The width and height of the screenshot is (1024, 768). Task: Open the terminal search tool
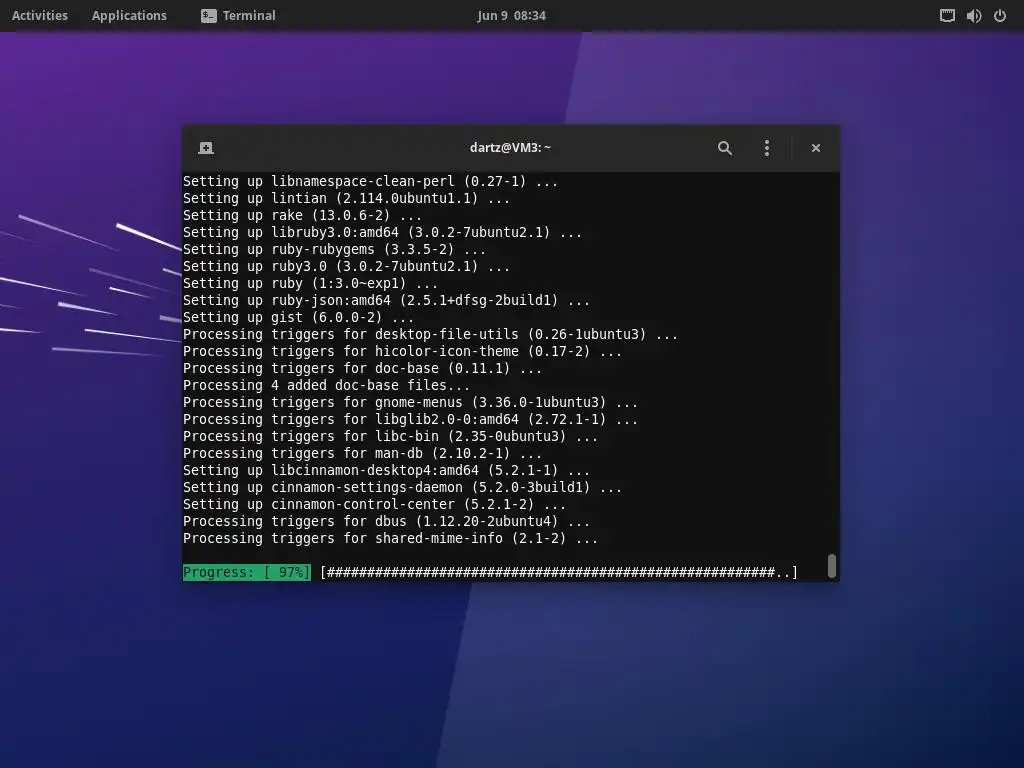tap(725, 148)
